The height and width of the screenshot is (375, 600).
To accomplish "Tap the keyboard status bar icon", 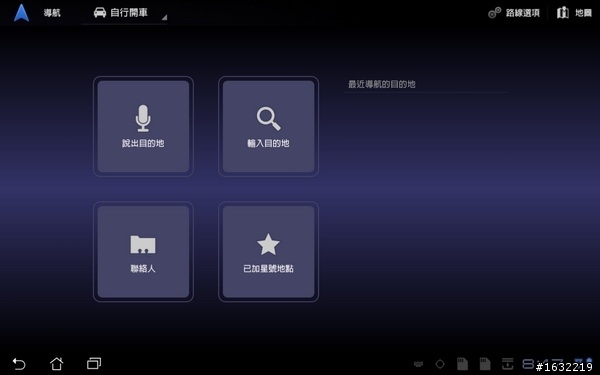I will [419, 364].
